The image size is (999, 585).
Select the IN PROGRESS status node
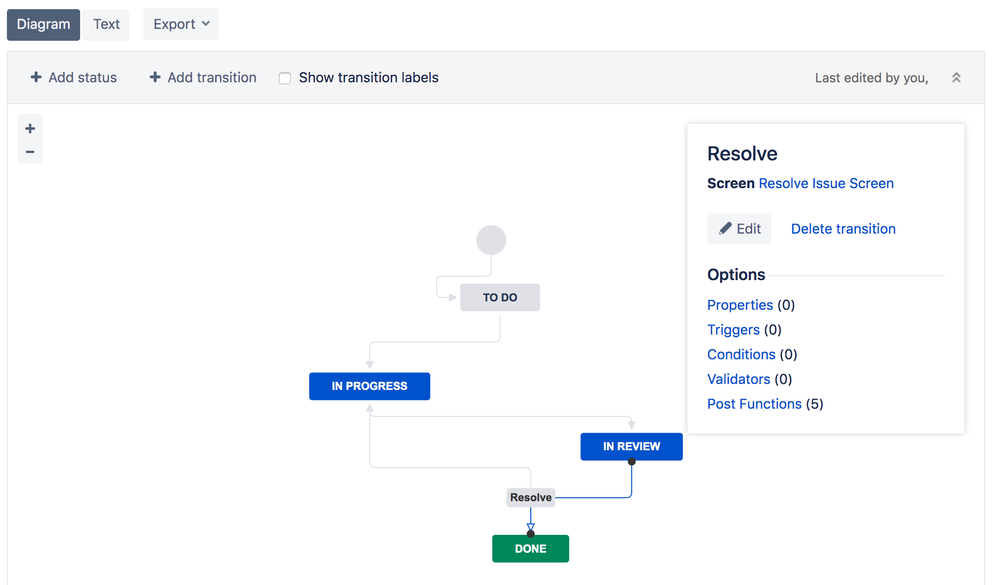tap(369, 385)
